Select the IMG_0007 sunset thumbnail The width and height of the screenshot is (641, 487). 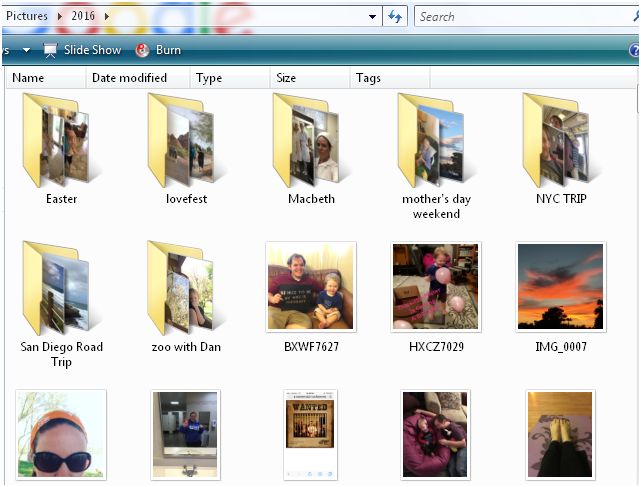560,286
